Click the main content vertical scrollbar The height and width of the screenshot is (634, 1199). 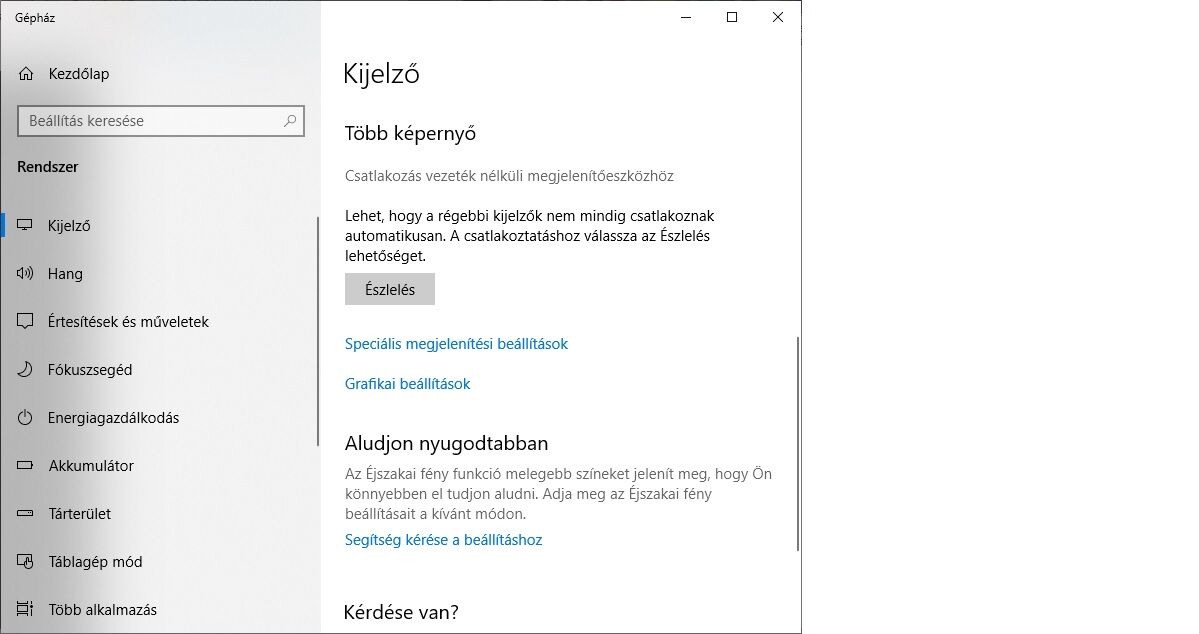tap(798, 444)
